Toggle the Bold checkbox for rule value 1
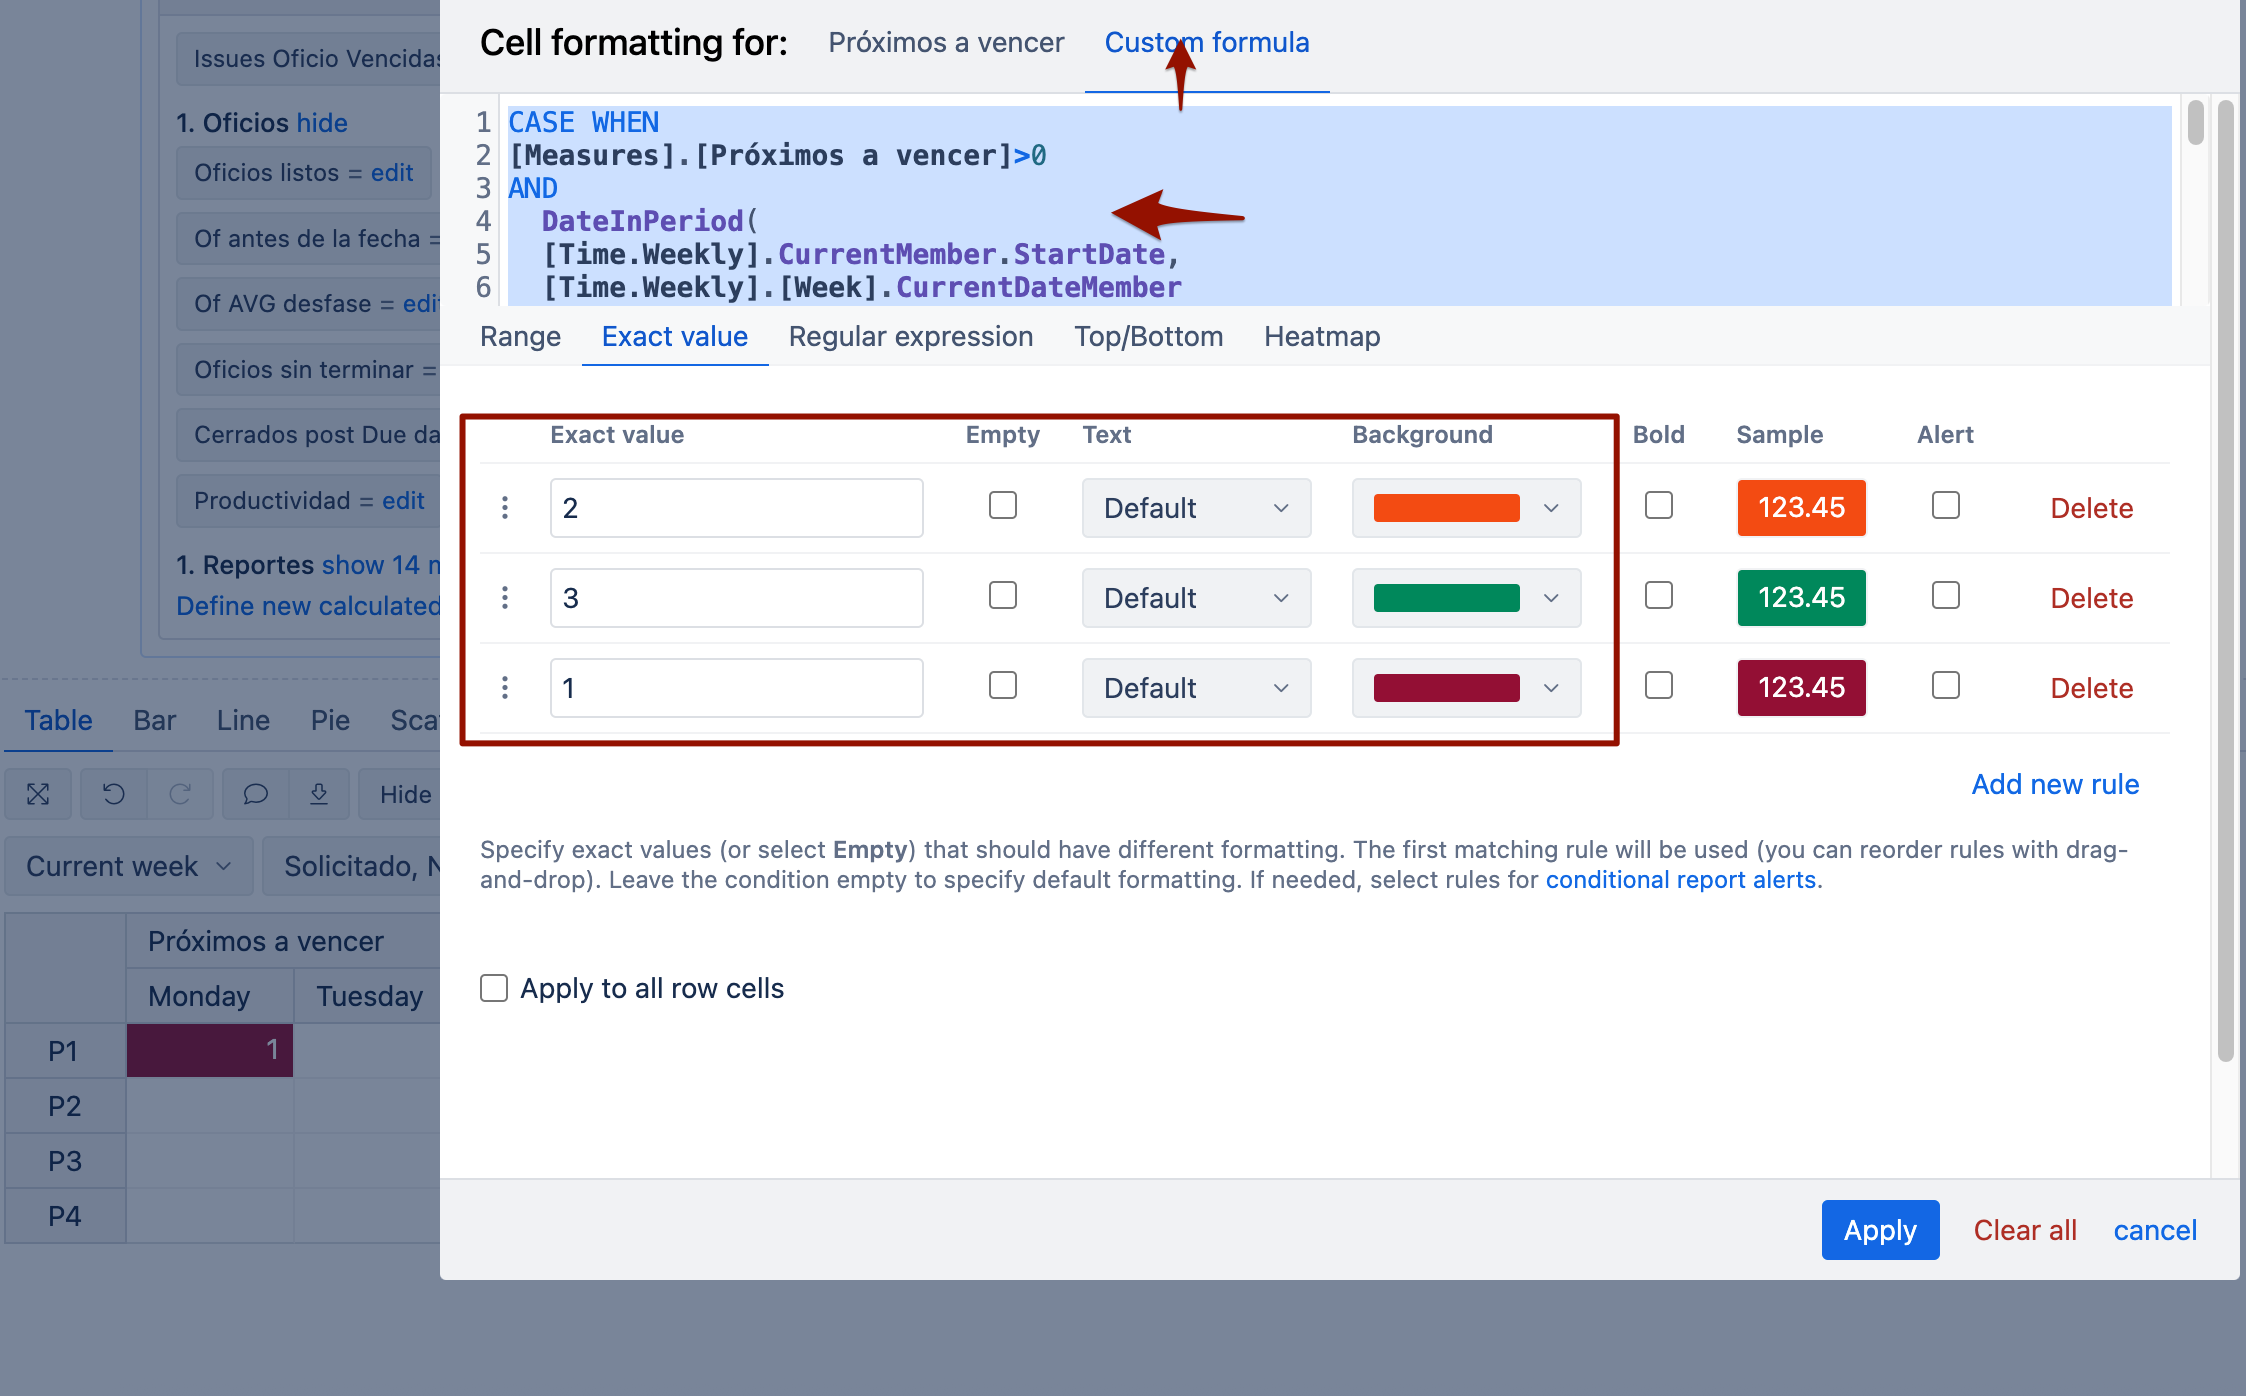Image resolution: width=2246 pixels, height=1396 pixels. [1659, 686]
